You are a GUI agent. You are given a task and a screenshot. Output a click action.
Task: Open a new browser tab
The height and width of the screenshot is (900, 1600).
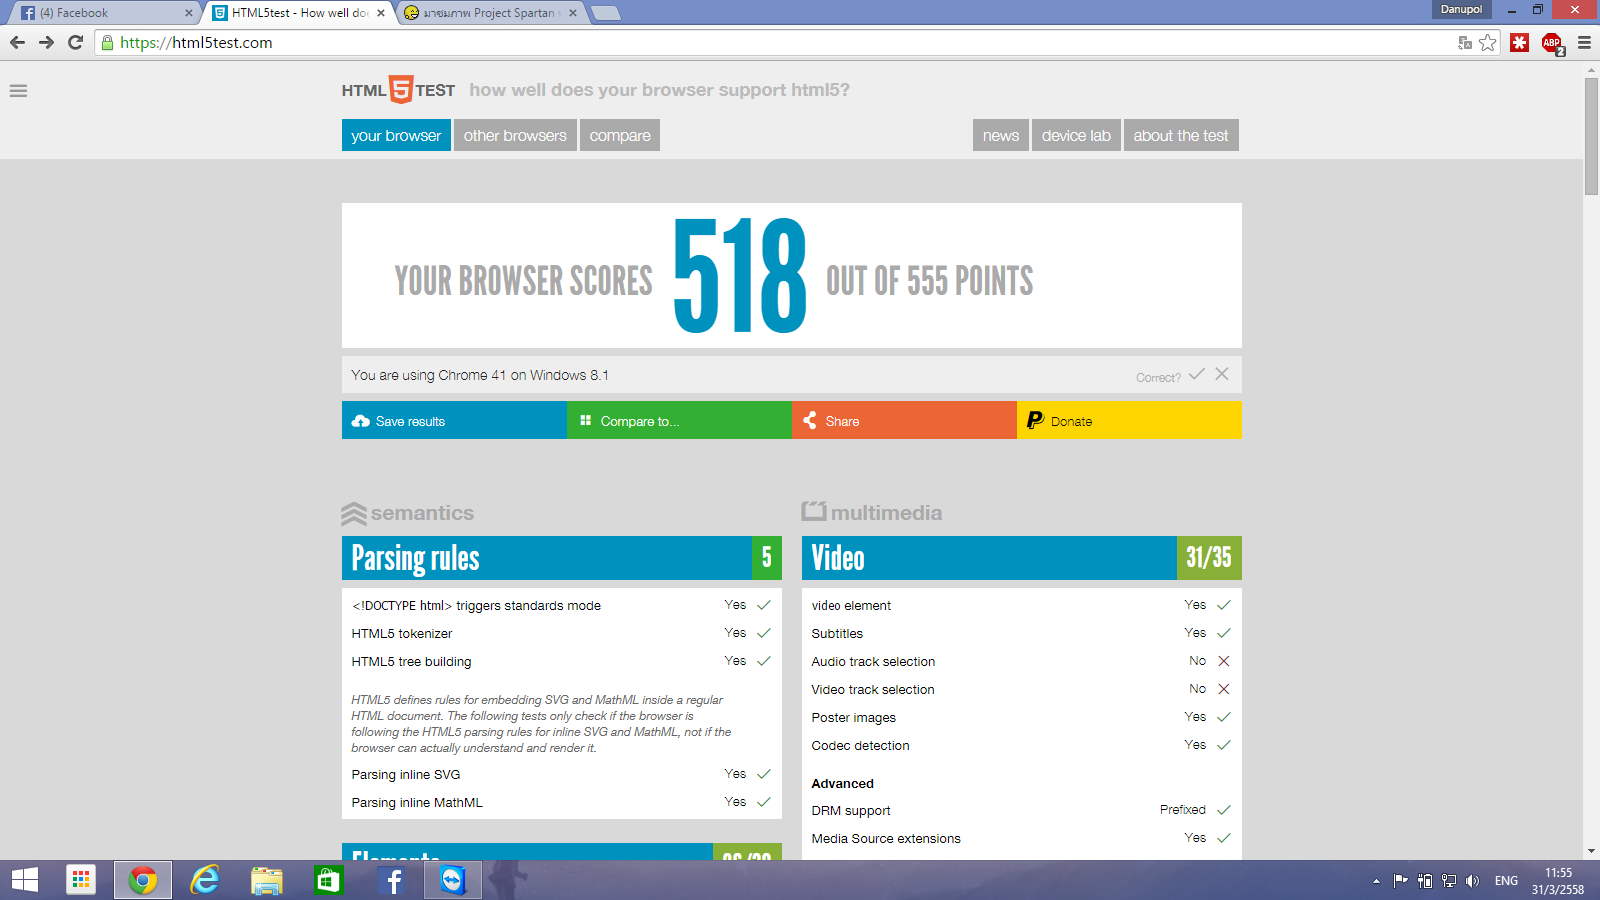(x=606, y=13)
